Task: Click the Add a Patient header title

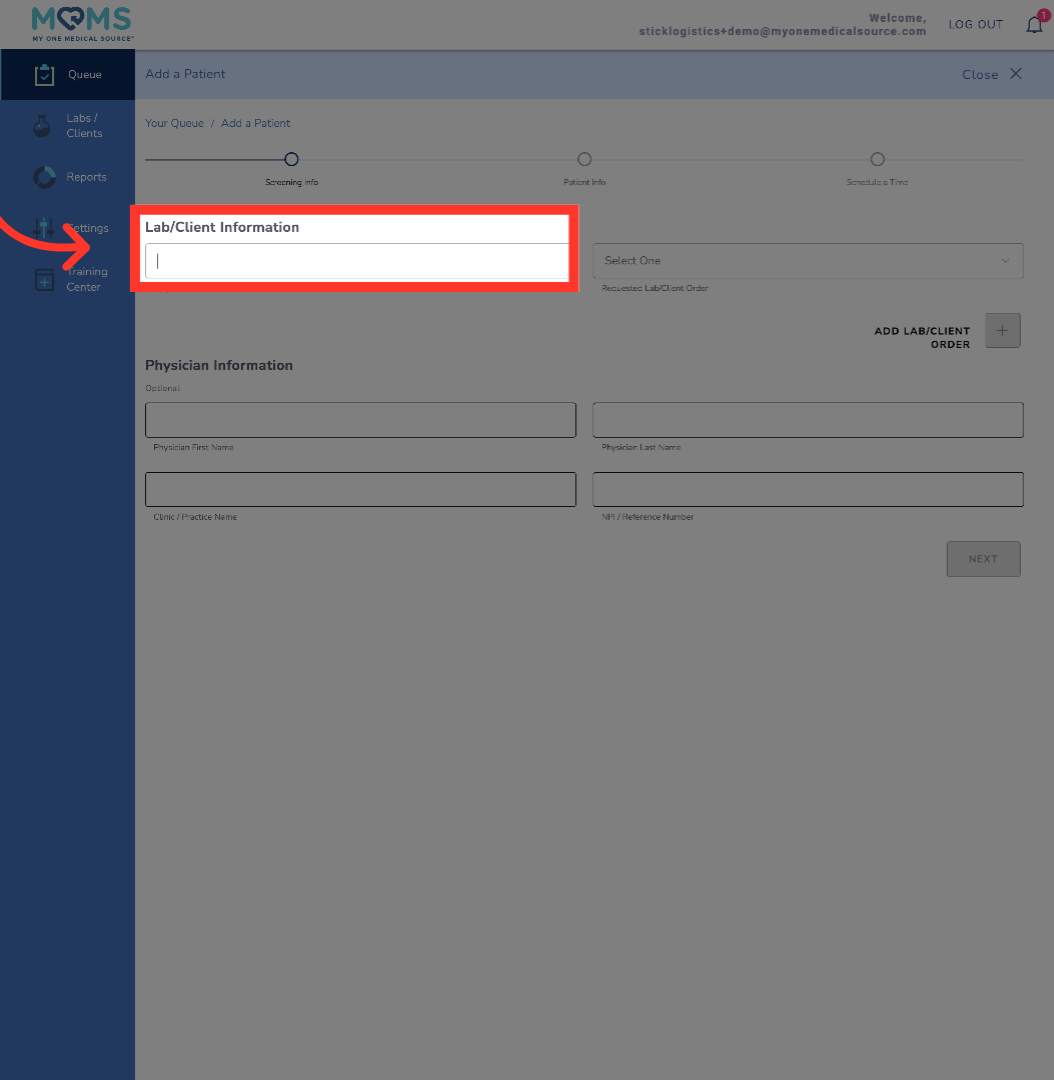Action: click(x=185, y=74)
